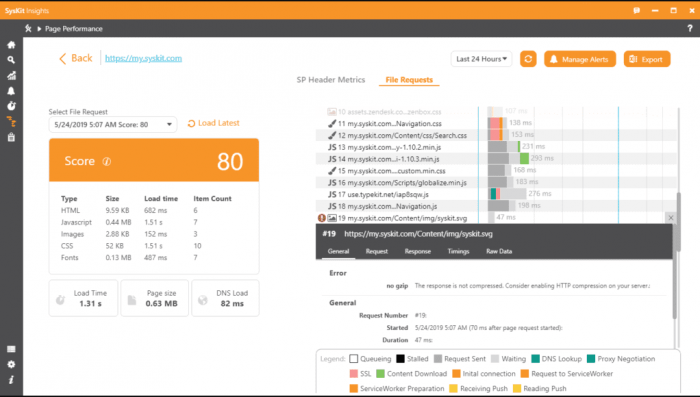
Task: Open the Raw Data tab
Action: [499, 251]
